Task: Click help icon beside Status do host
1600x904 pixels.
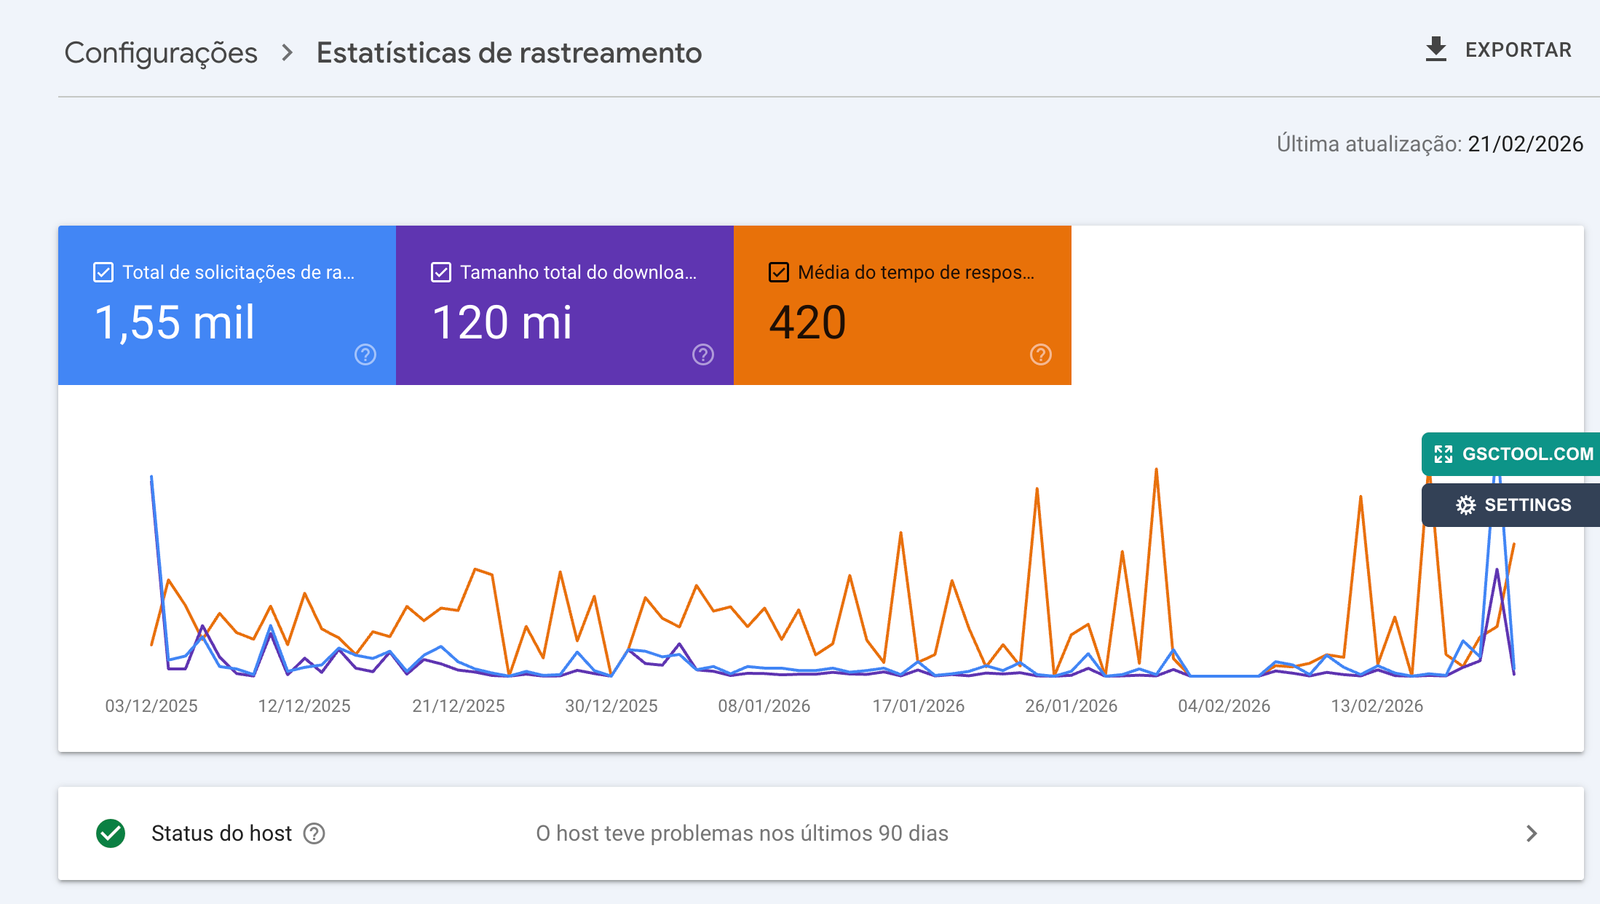Action: (314, 834)
